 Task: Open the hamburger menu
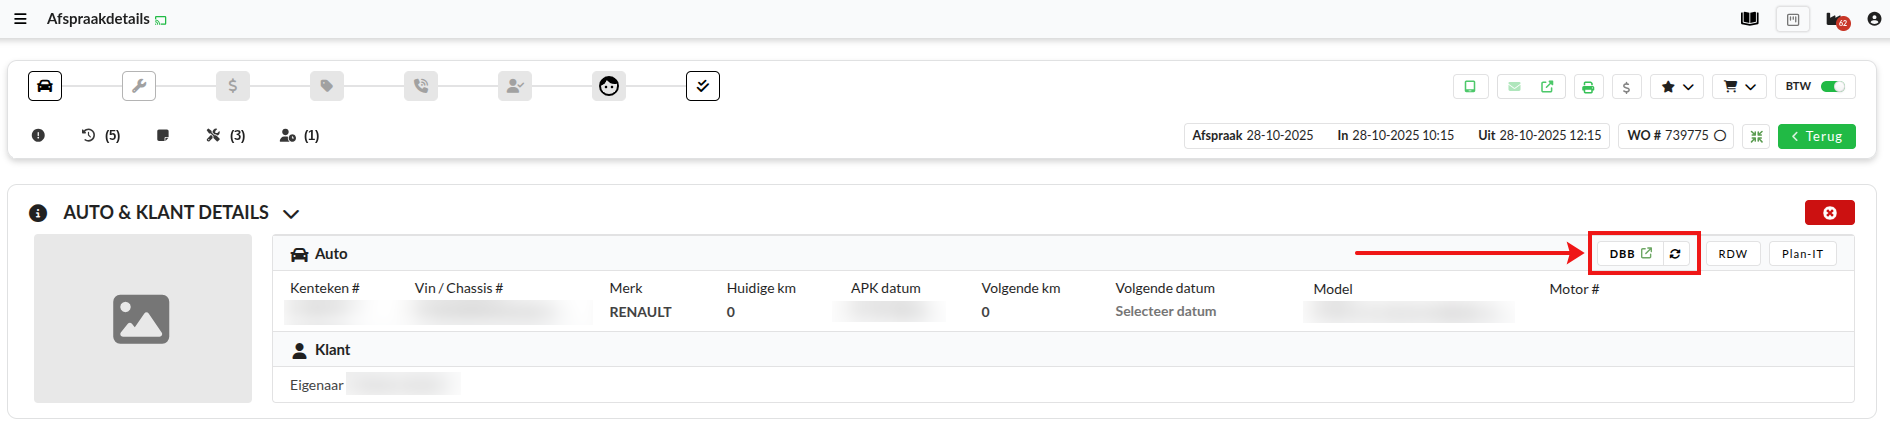point(20,19)
